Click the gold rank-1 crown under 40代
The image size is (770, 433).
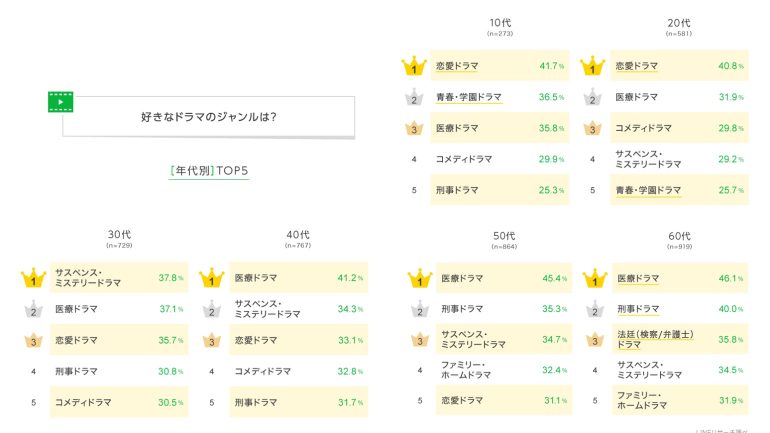click(x=212, y=278)
